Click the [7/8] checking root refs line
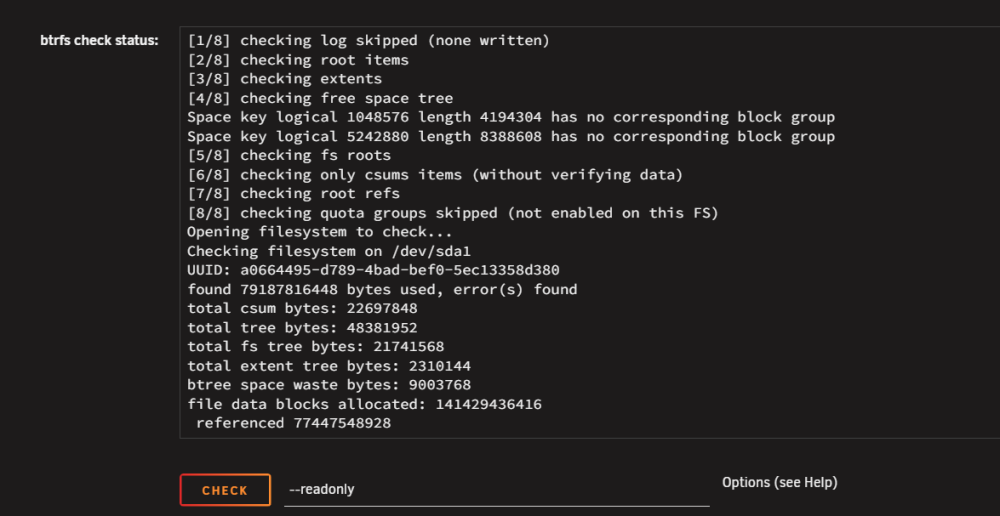 point(293,194)
